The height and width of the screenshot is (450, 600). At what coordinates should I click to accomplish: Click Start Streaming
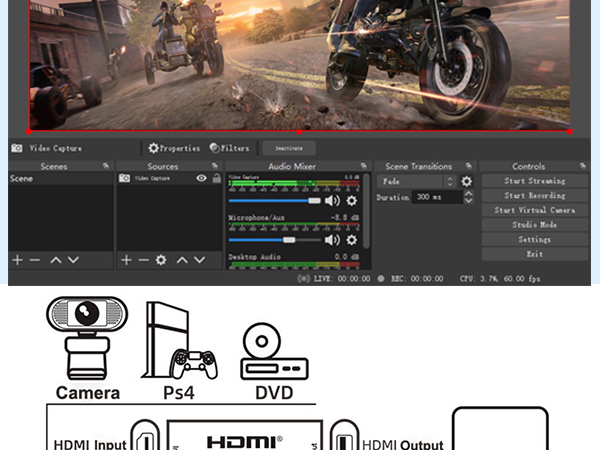(x=535, y=181)
